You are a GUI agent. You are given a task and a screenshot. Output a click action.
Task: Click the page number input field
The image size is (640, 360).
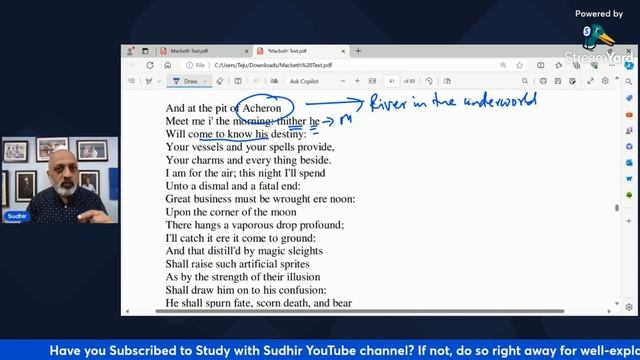tap(391, 81)
